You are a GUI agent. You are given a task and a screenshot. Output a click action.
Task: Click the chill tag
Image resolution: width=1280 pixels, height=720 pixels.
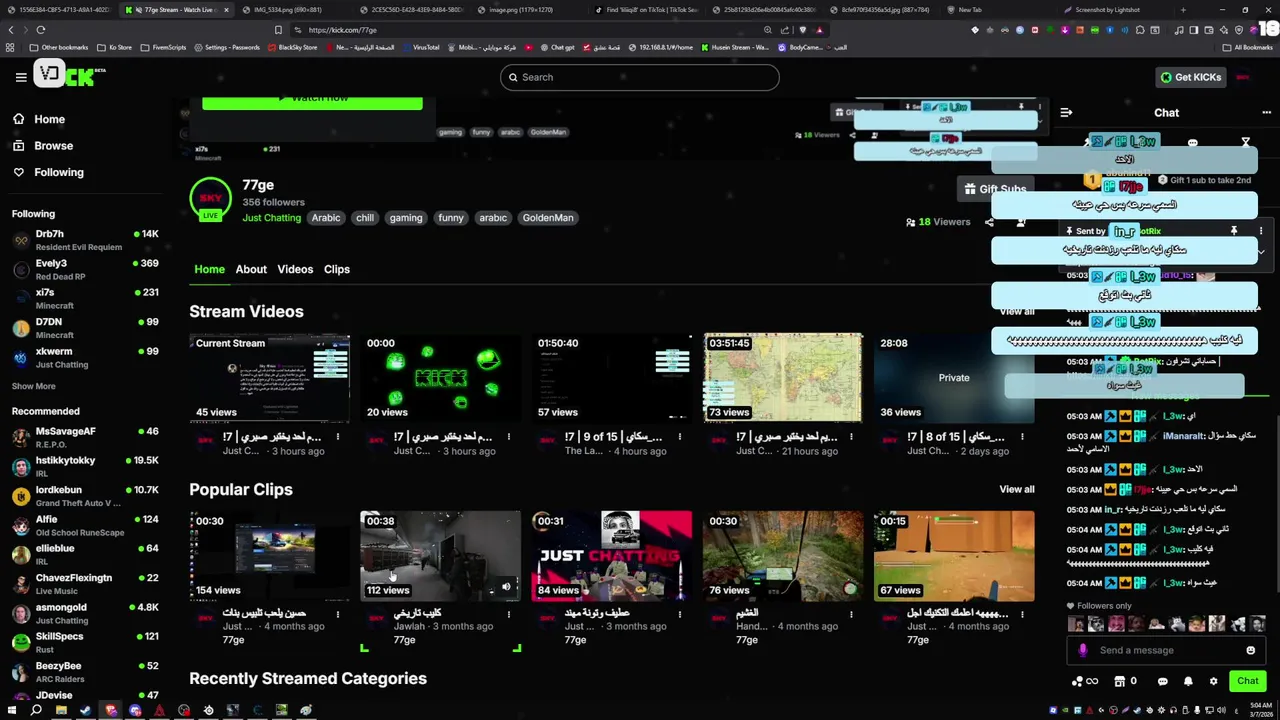pos(365,218)
